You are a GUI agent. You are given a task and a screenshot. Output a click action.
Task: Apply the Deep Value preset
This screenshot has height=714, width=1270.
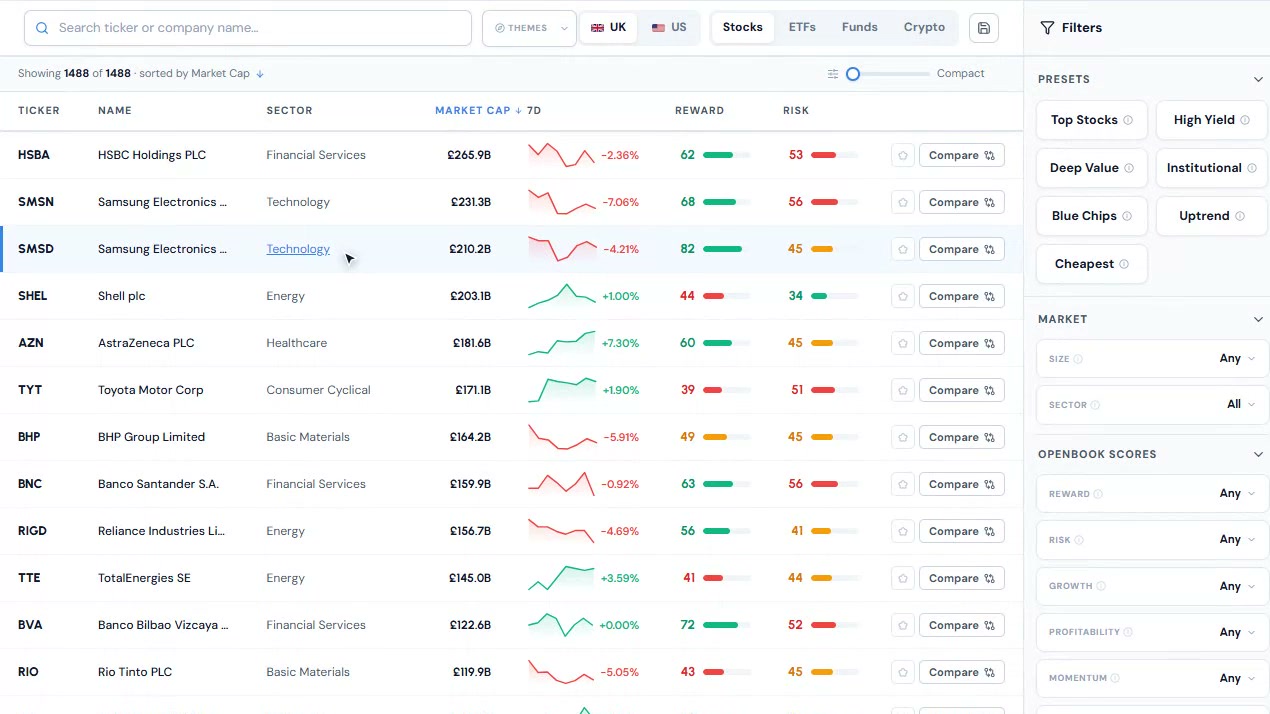[x=1092, y=168]
